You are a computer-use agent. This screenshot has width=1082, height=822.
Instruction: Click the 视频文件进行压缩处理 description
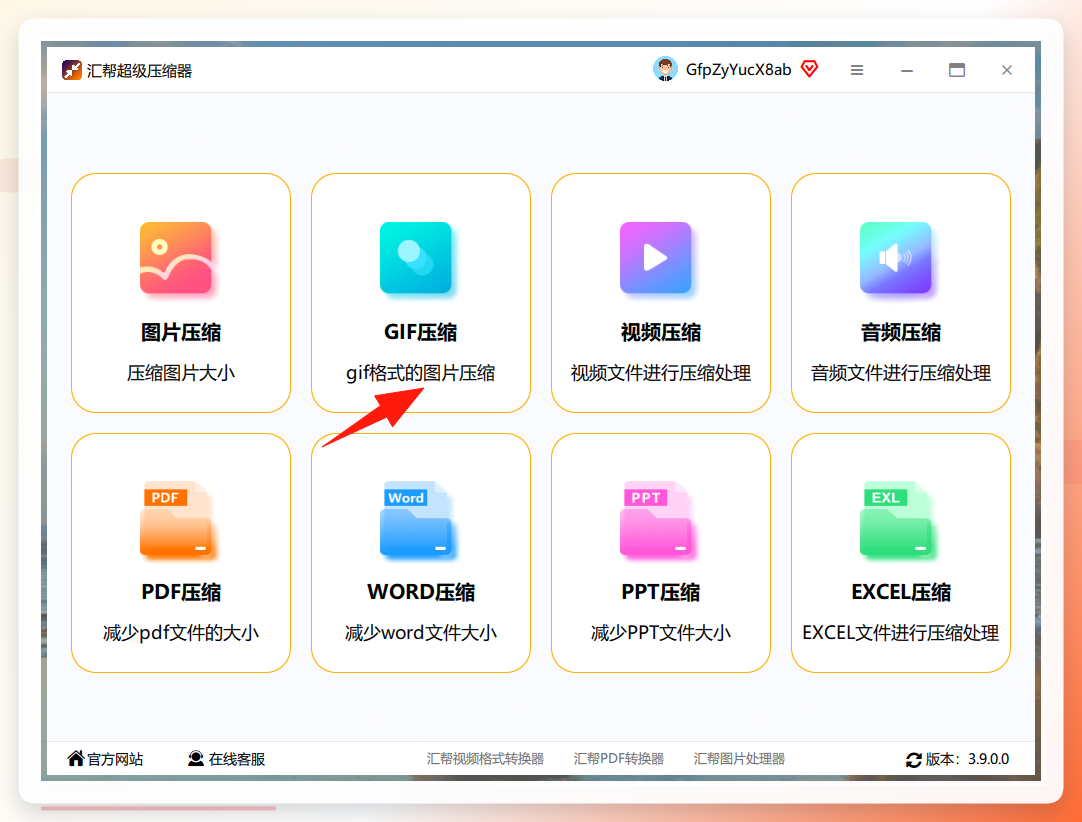coord(661,373)
